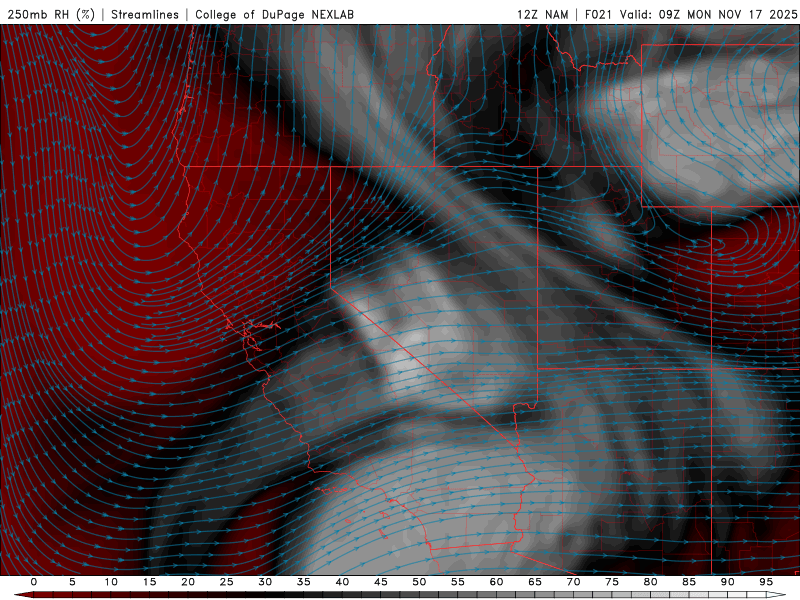Click the '50' color scale label

point(419,582)
